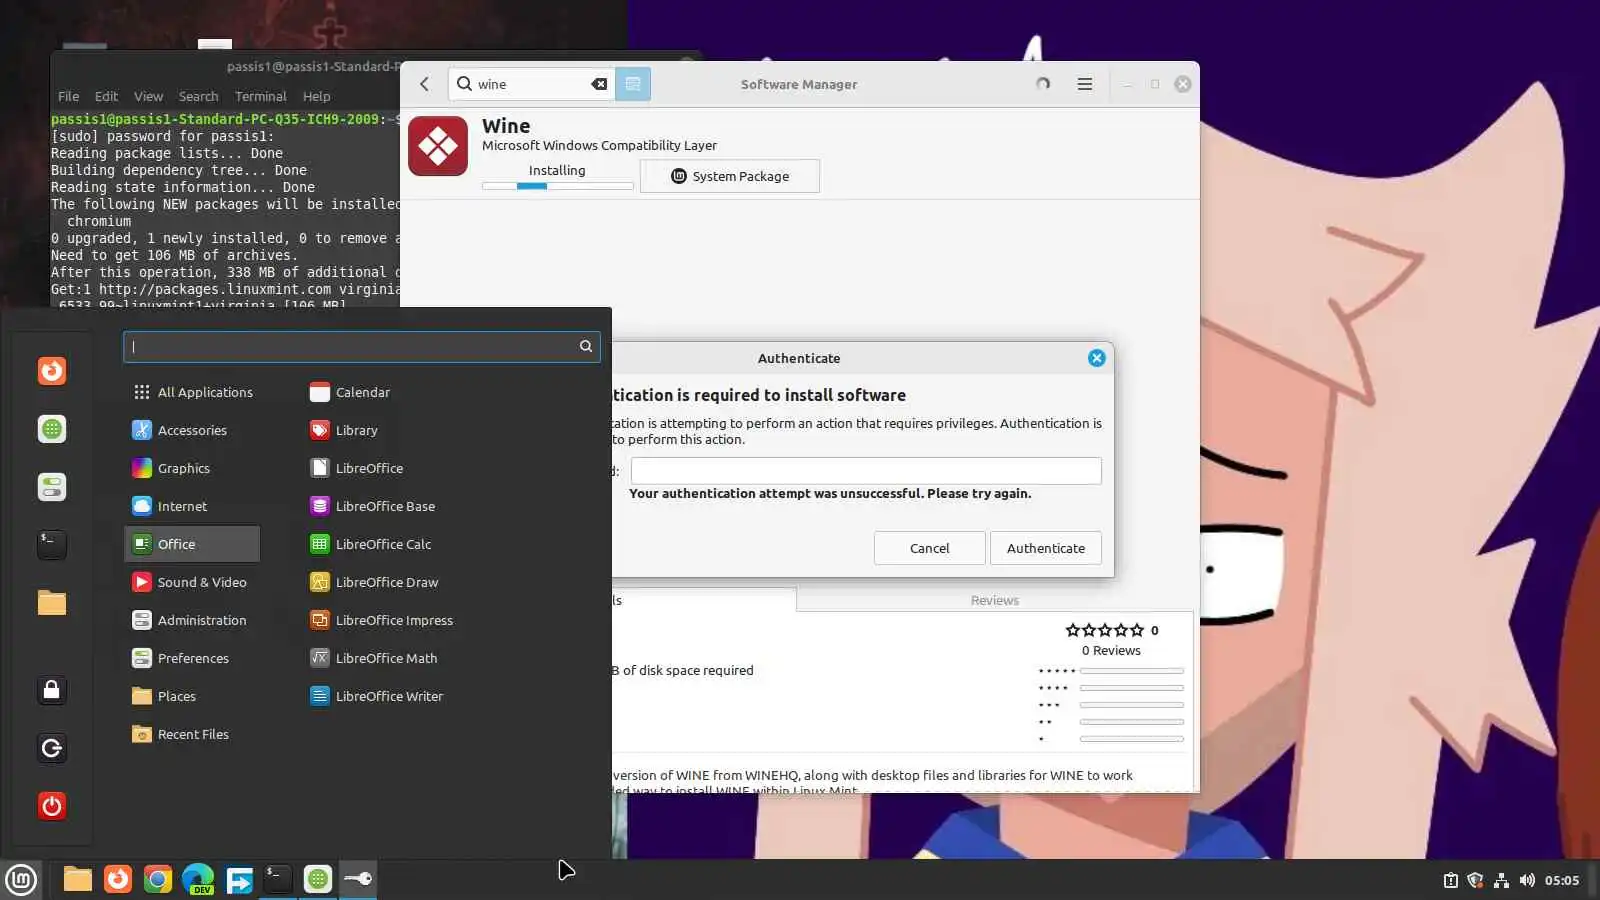Screen dimensions: 1600x900
Task: Open System Settings from the menu favorites sidebar
Action: point(52,487)
